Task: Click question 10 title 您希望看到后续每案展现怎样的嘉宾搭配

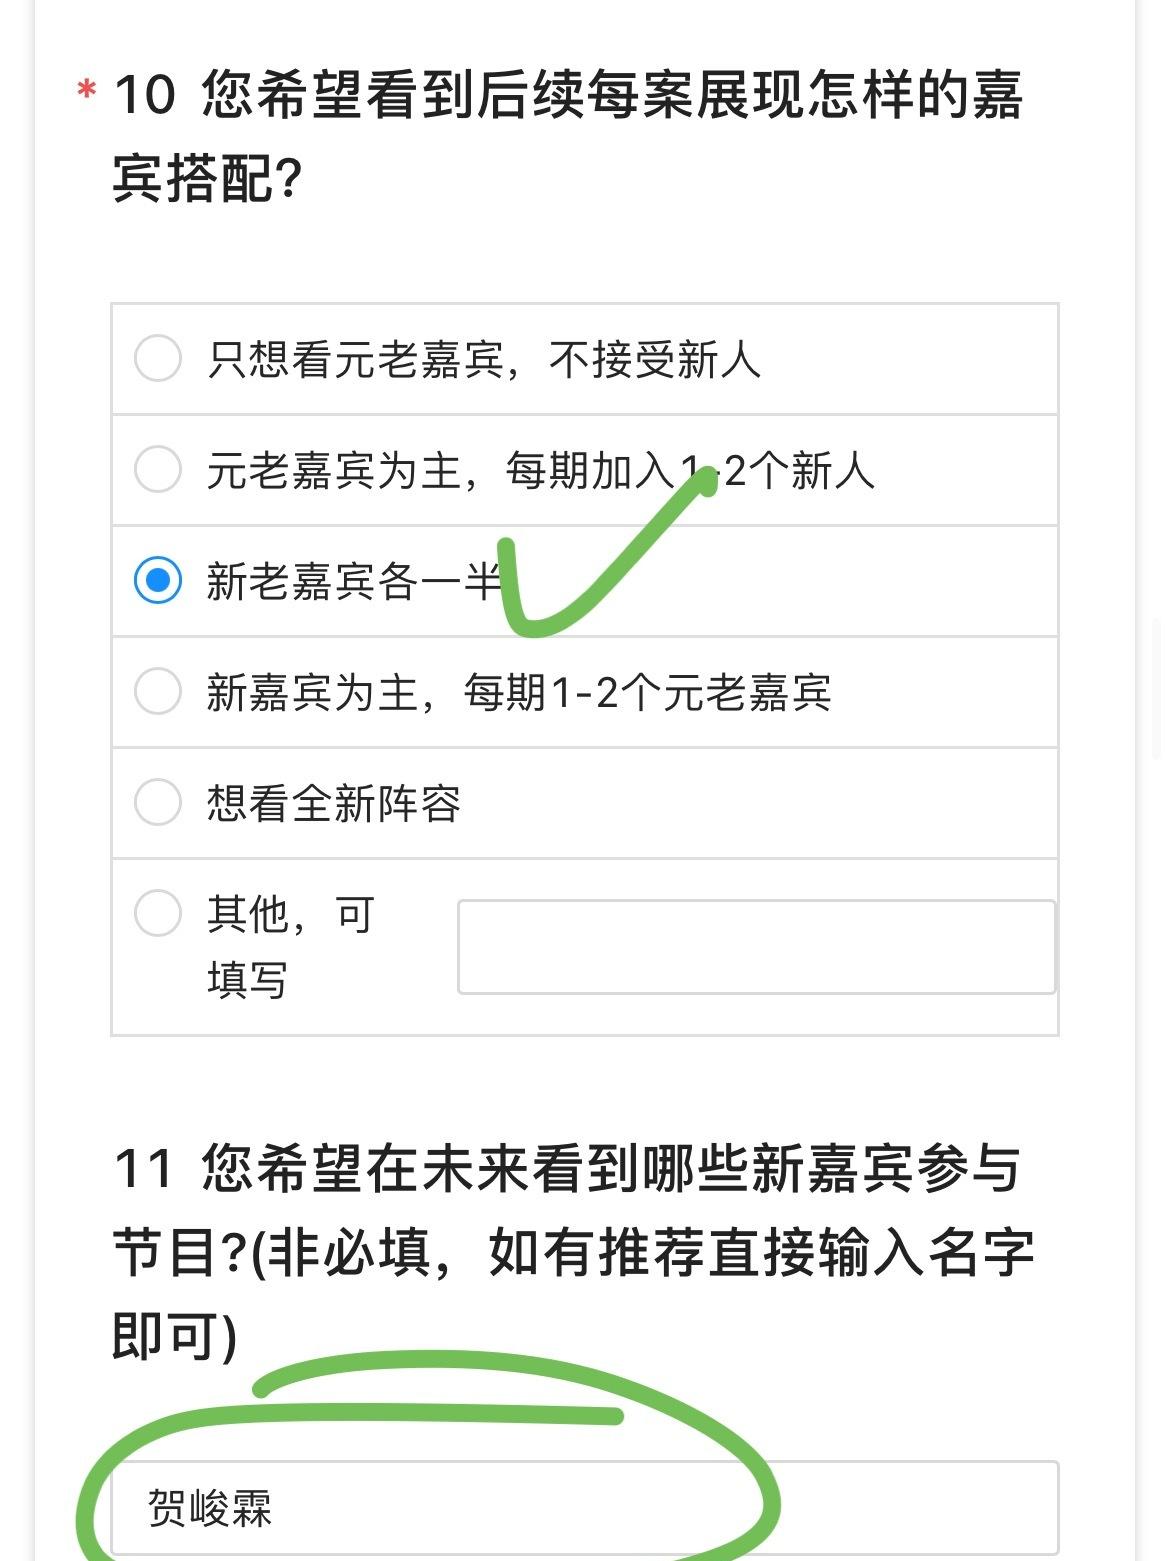Action: (x=568, y=136)
